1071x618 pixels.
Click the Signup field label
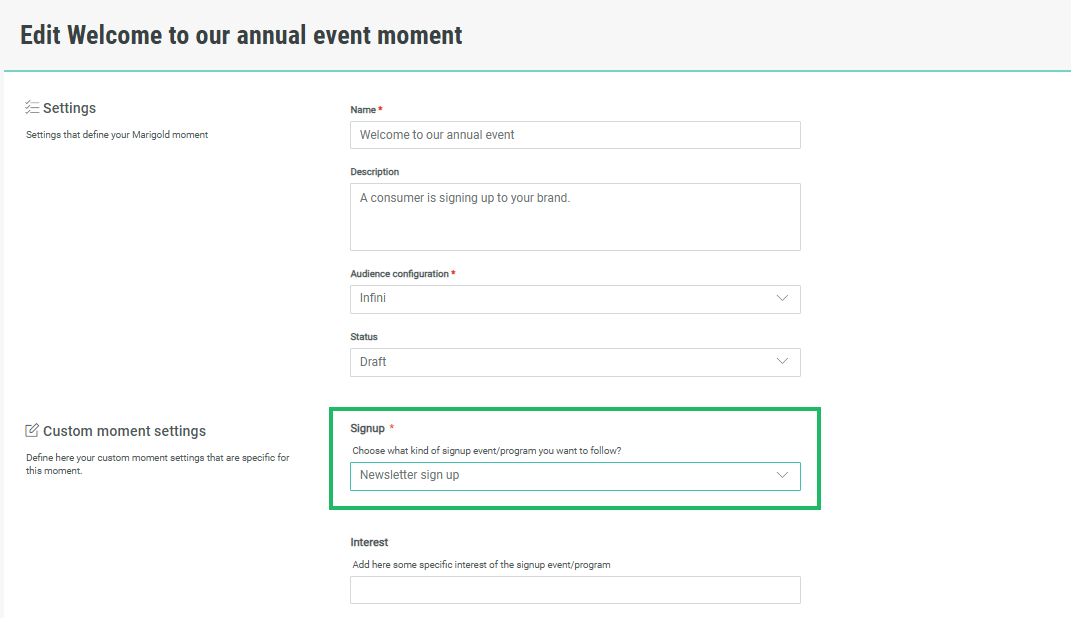click(367, 428)
